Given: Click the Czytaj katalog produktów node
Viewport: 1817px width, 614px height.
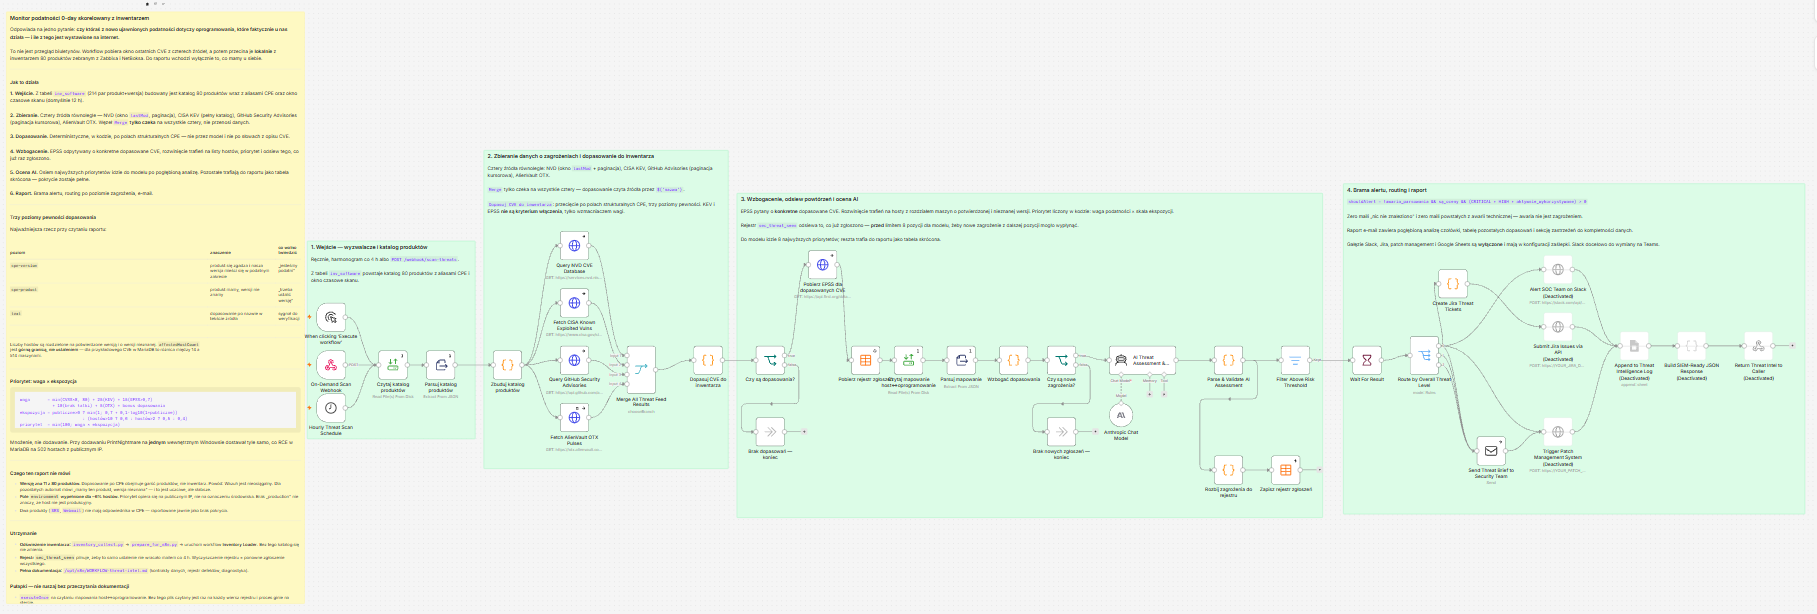Looking at the screenshot, I should tap(393, 365).
